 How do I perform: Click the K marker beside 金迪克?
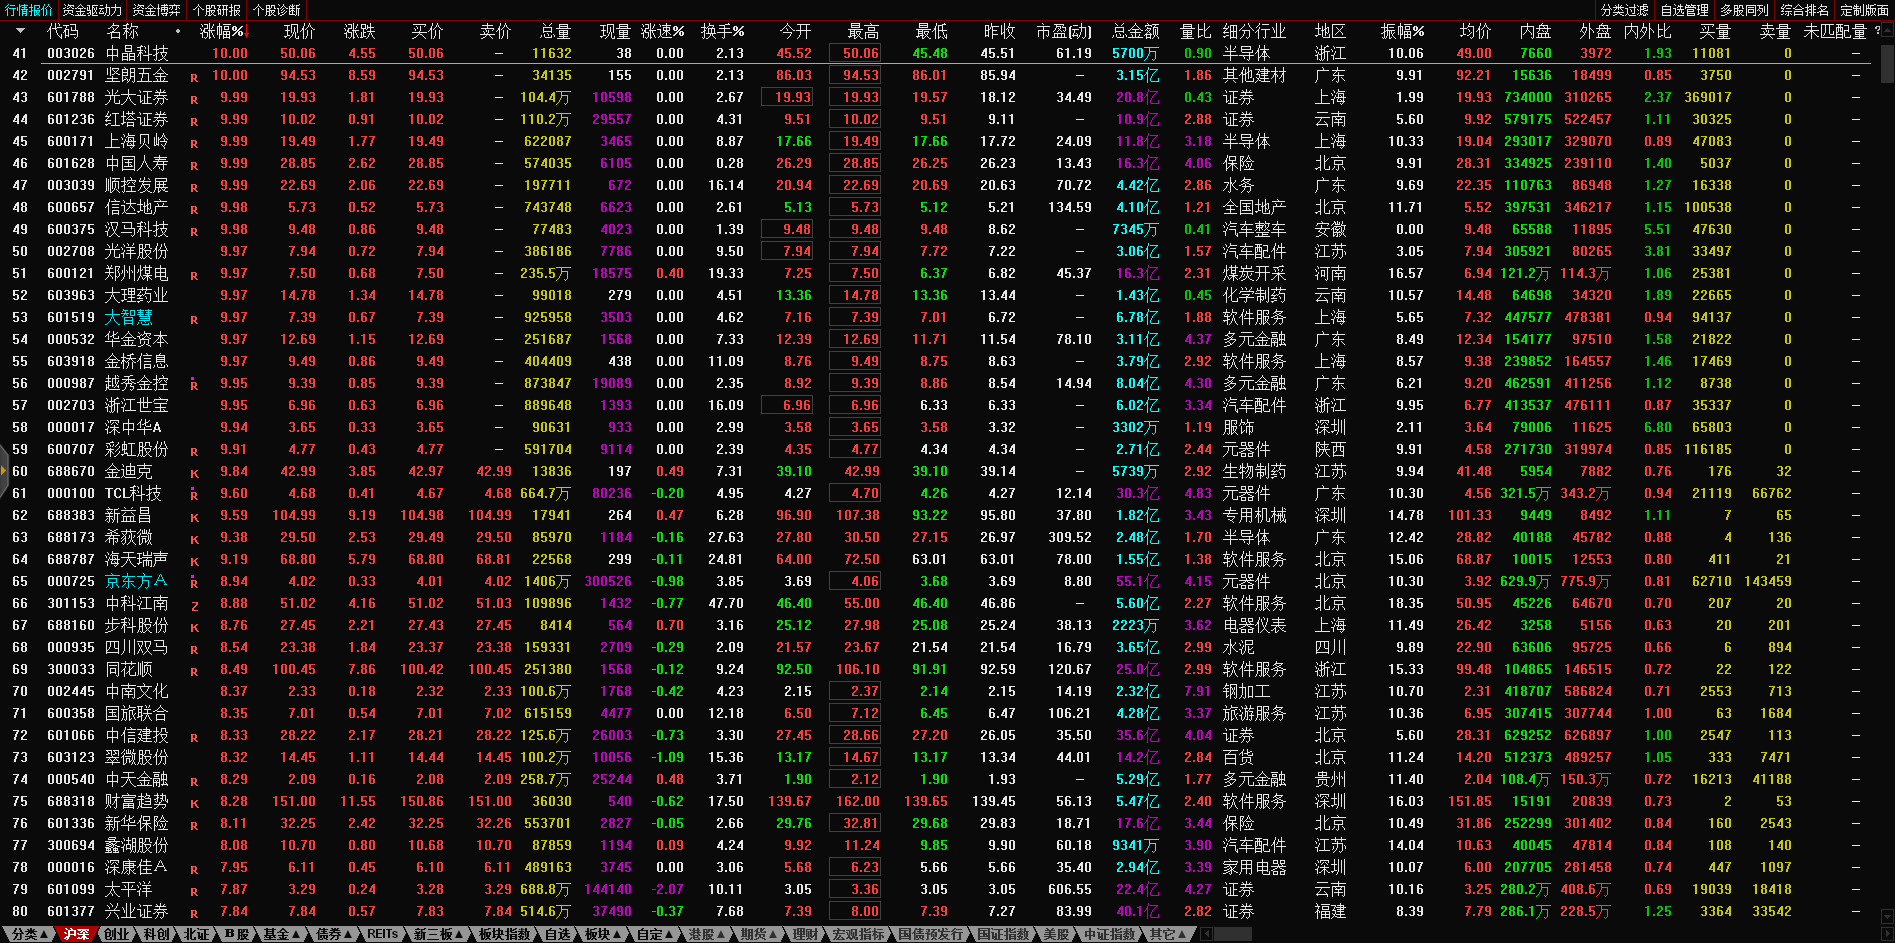(x=194, y=473)
